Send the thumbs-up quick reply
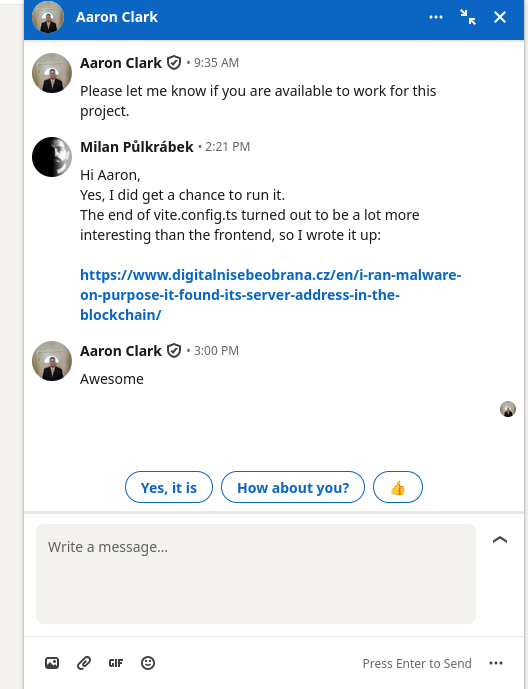This screenshot has width=528, height=689. coord(398,487)
